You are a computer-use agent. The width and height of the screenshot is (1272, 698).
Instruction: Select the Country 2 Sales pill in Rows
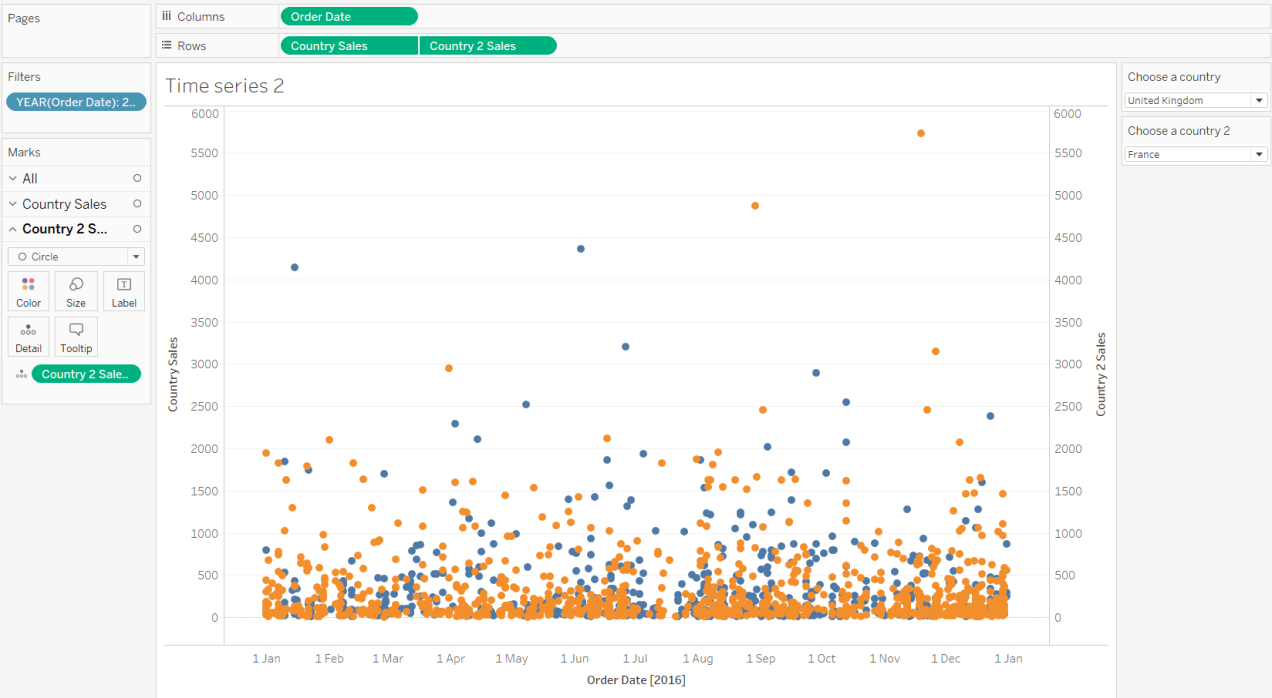coord(487,46)
